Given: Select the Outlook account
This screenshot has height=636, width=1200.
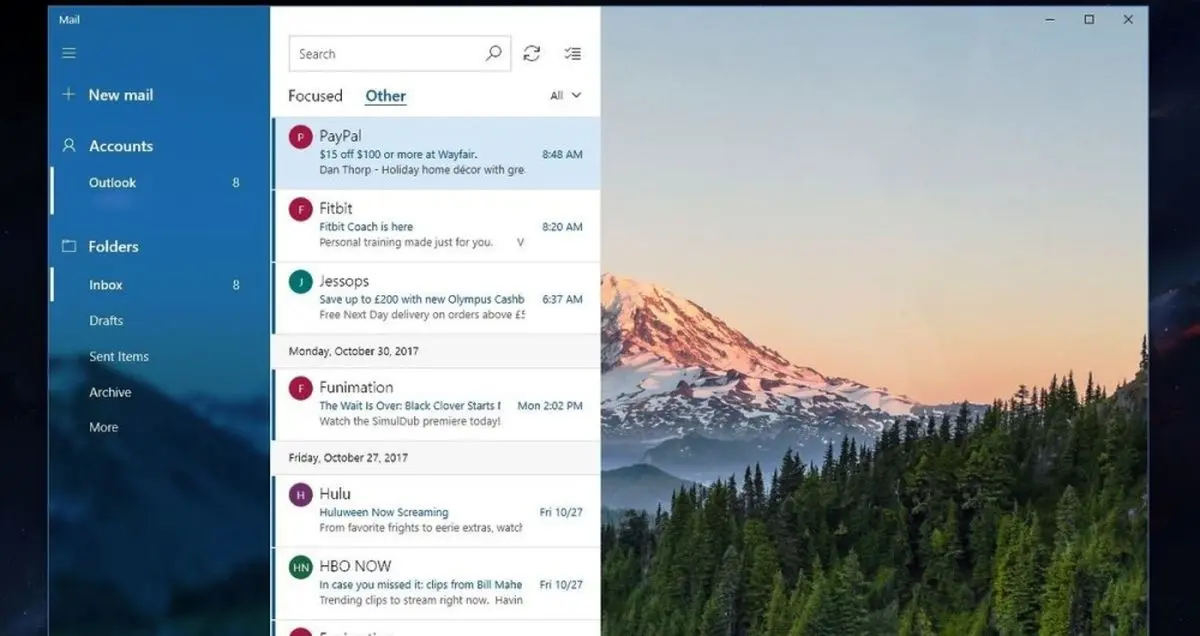Looking at the screenshot, I should pos(112,183).
